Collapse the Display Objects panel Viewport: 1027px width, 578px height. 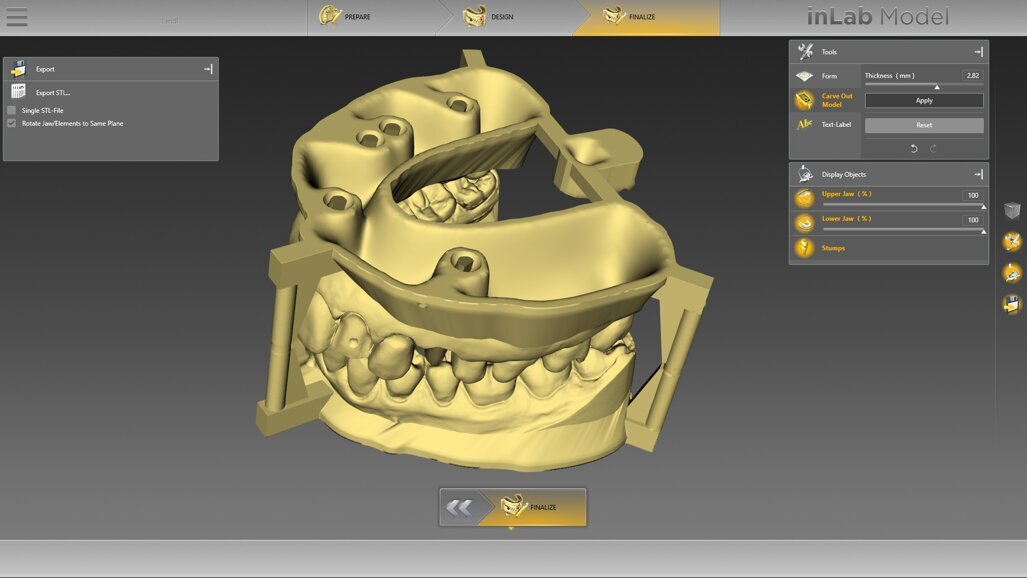pyautogui.click(x=978, y=173)
